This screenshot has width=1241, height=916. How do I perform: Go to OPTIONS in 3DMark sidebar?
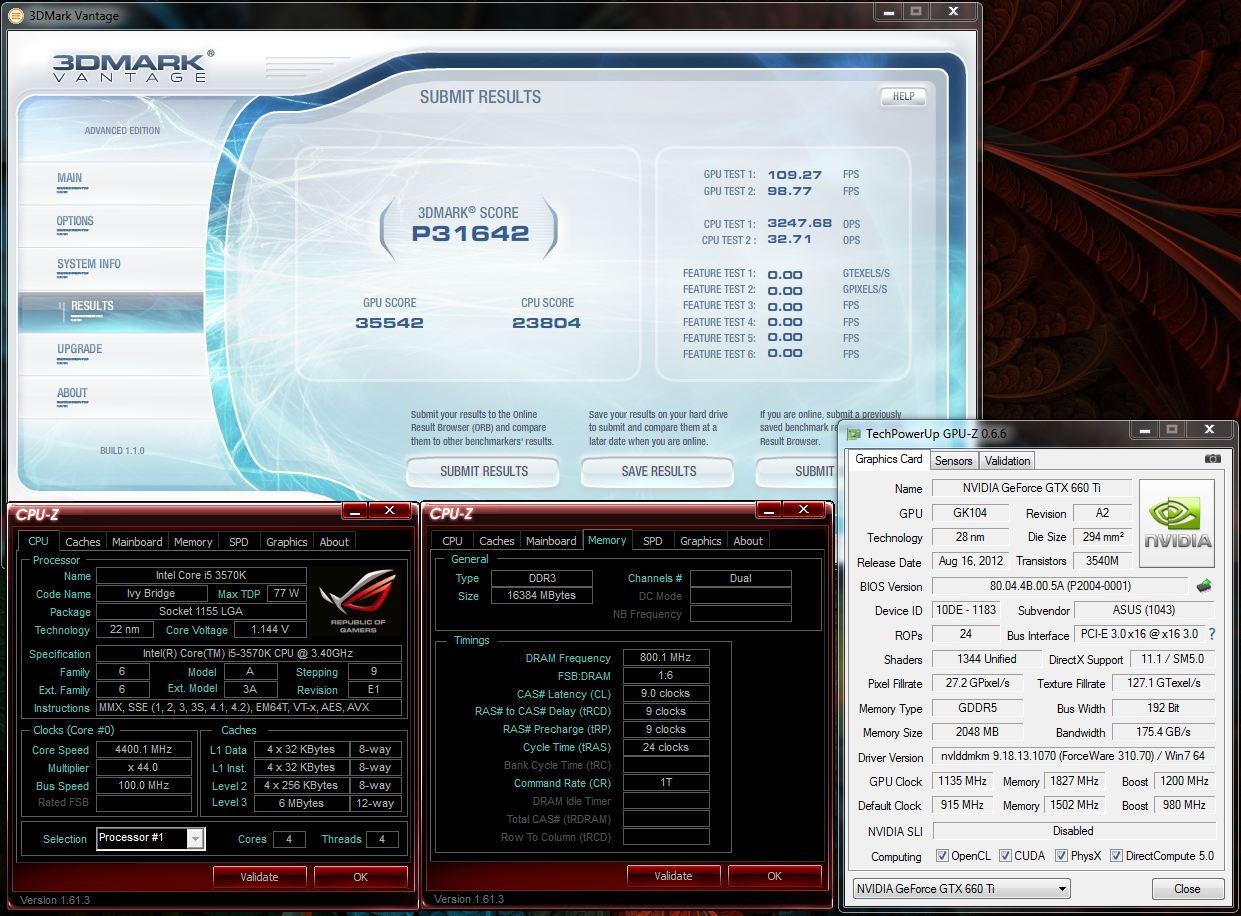[75, 221]
